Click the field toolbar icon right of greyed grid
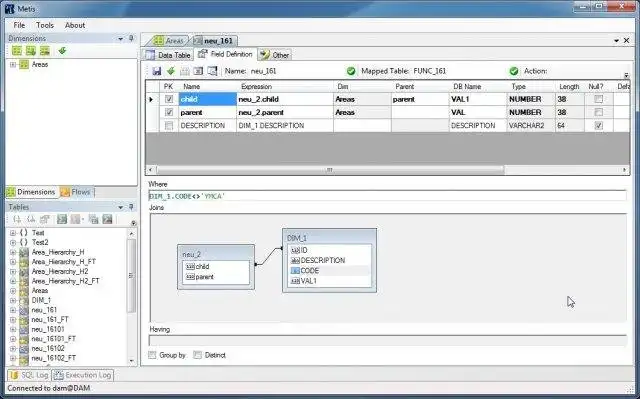The height and width of the screenshot is (399, 640). [198, 71]
